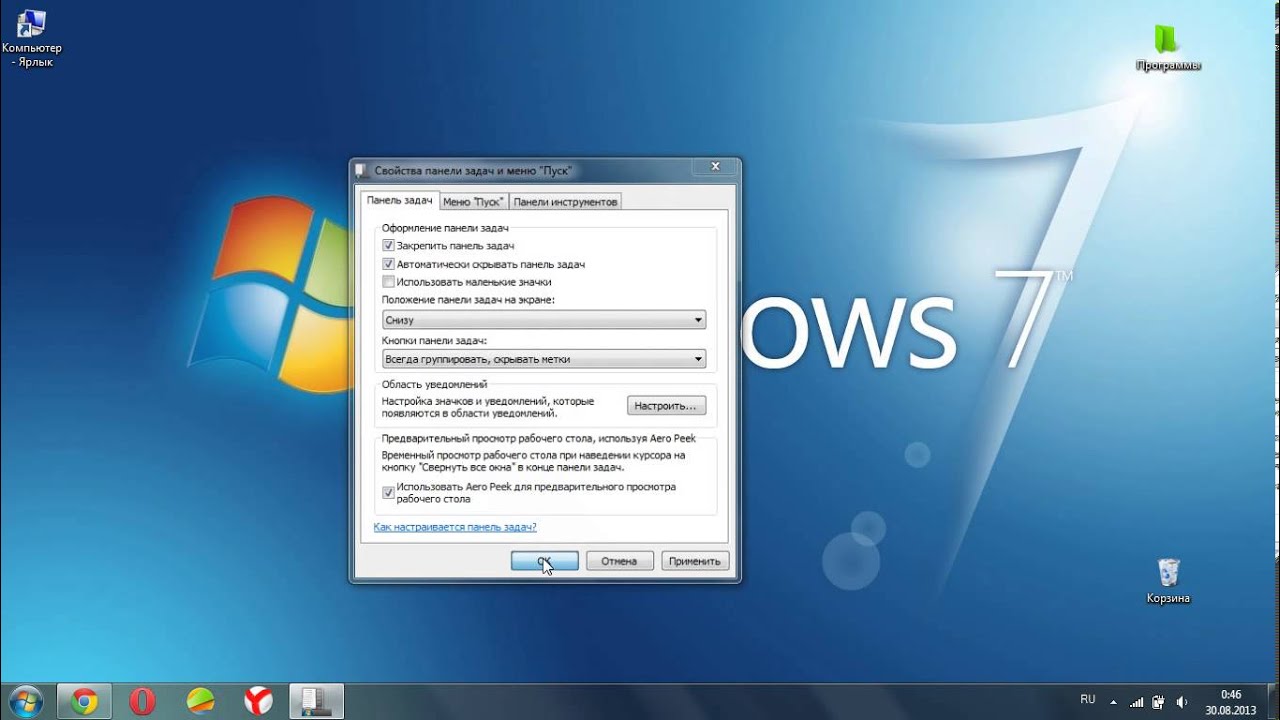Switch to the Панели инструментов tab
The width and height of the screenshot is (1280, 720).
tap(565, 202)
